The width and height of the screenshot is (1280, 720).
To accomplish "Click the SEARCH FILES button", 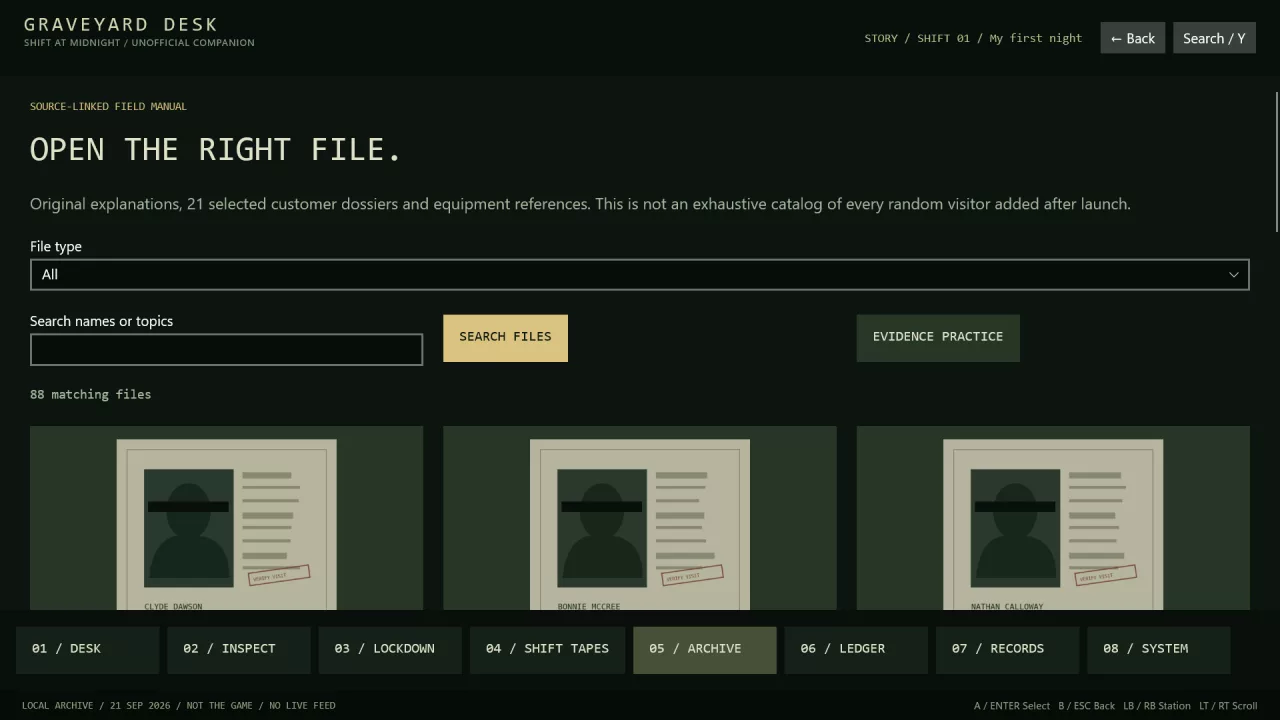I will pyautogui.click(x=505, y=338).
